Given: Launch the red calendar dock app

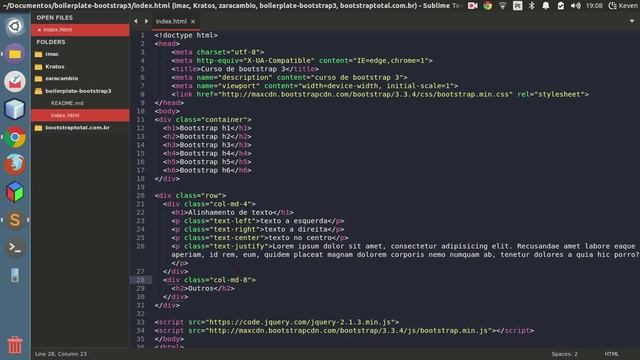Looking at the screenshot, I should tap(15, 82).
